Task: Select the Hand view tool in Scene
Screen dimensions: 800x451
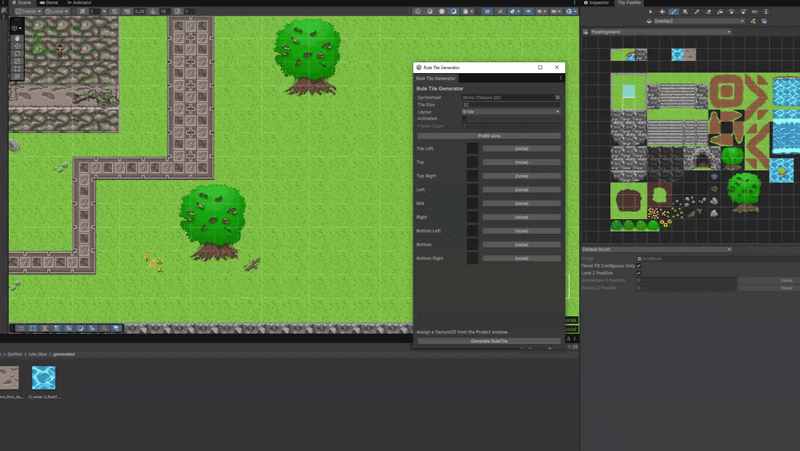Action: coord(17,38)
